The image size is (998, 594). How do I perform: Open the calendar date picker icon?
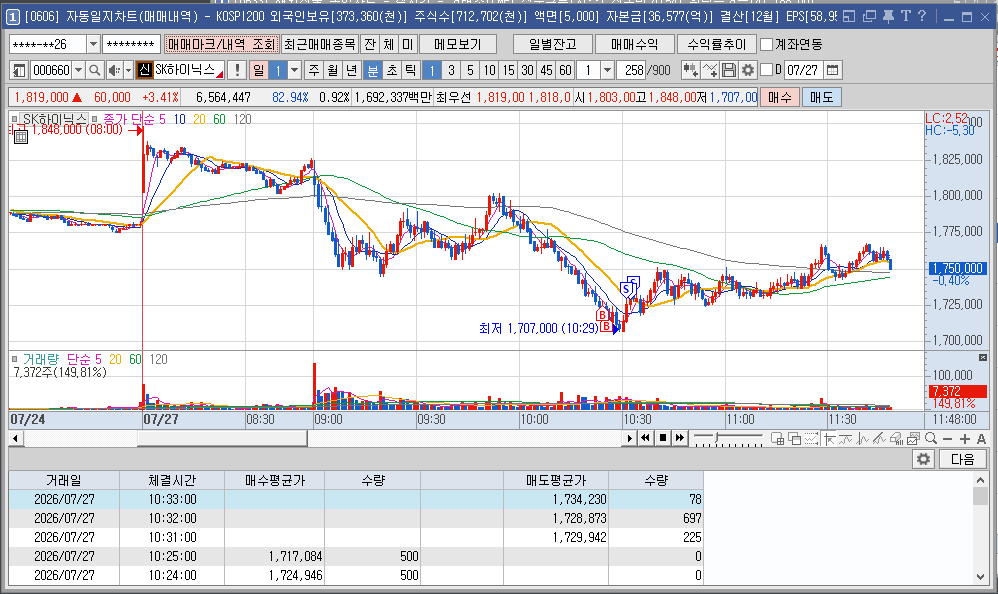click(833, 70)
